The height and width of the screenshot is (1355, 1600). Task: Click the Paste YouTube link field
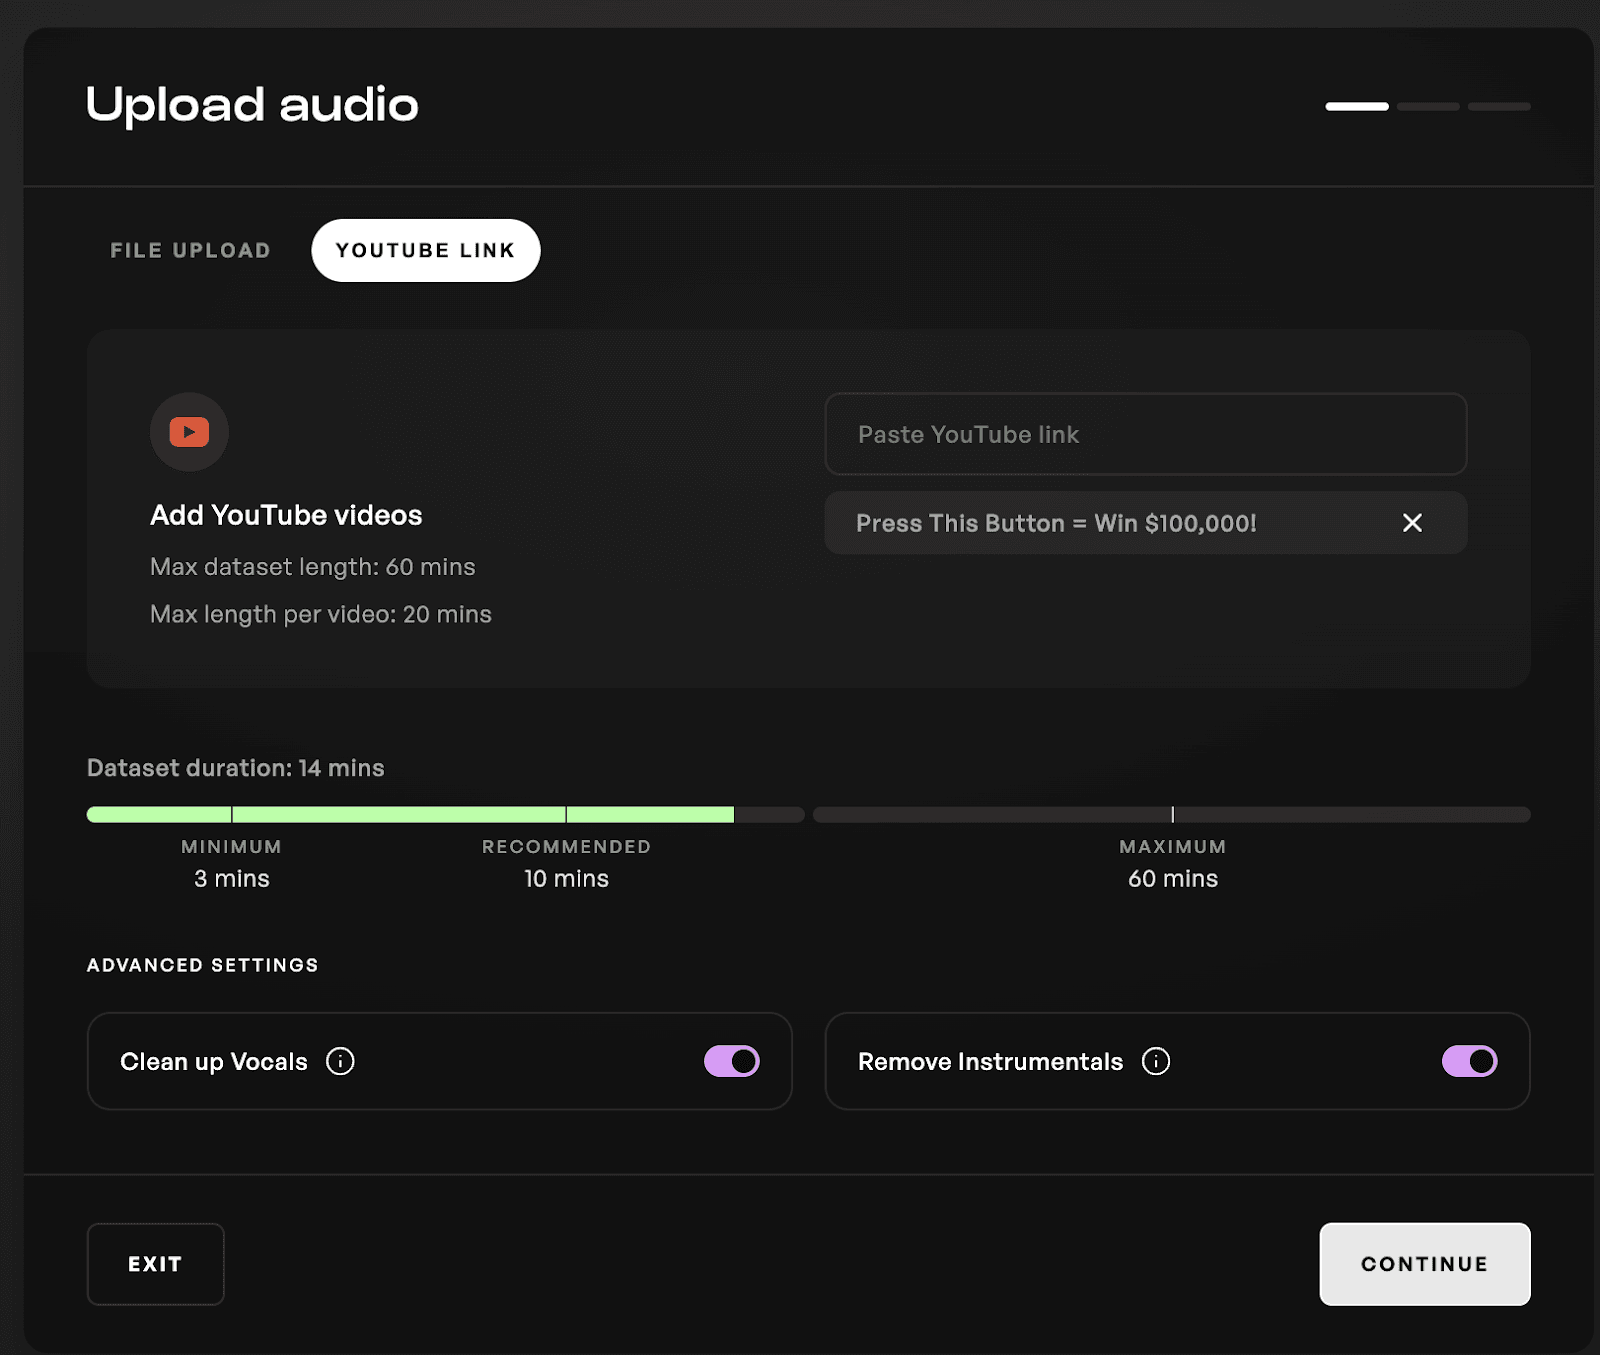click(1146, 434)
